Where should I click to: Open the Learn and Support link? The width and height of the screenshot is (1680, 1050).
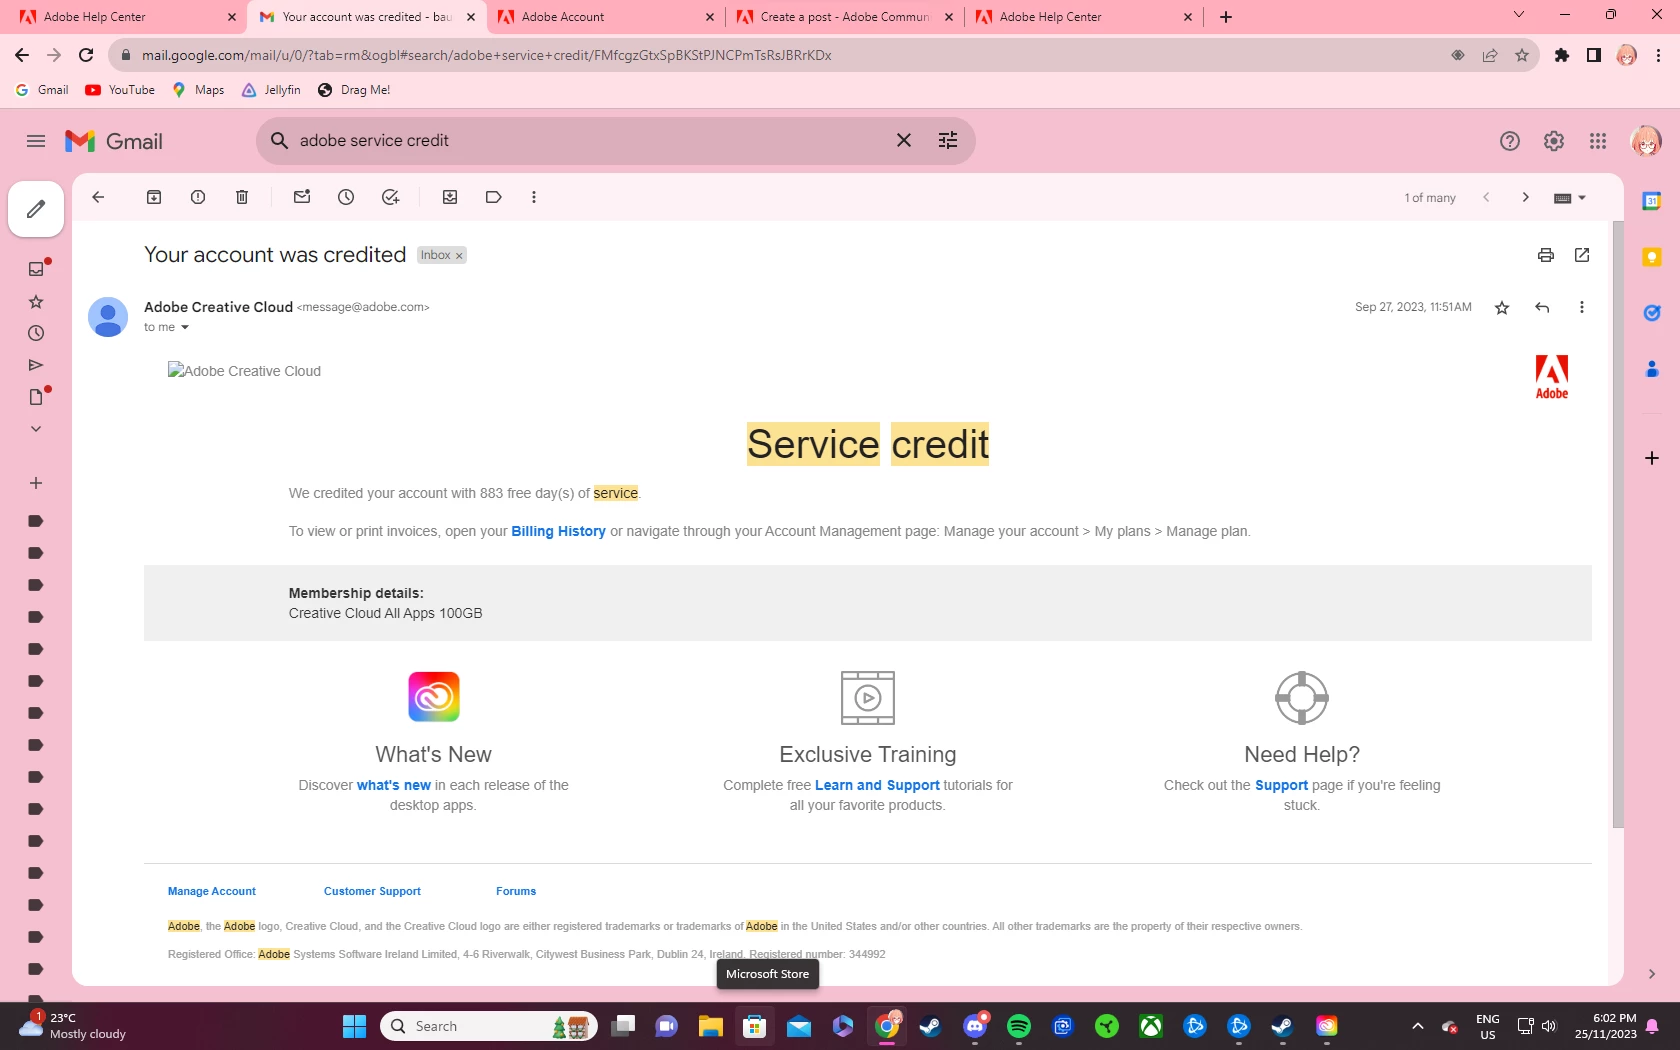[x=877, y=786]
